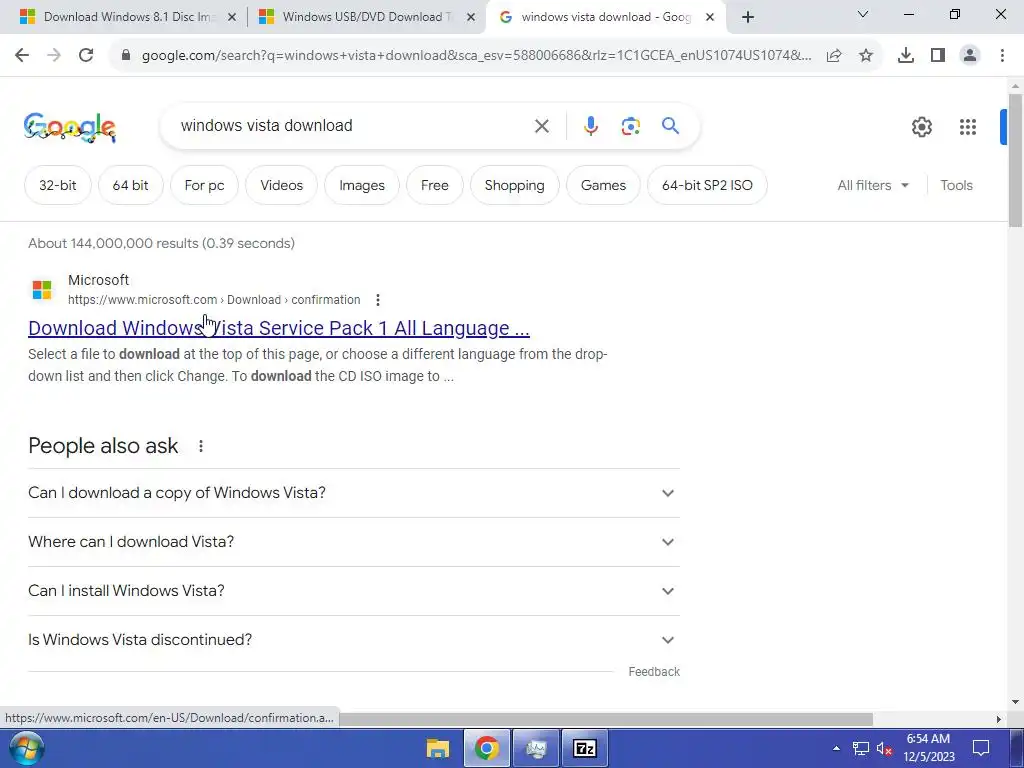Click the address bar URL
Image resolution: width=1024 pixels, height=768 pixels.
[x=477, y=56]
